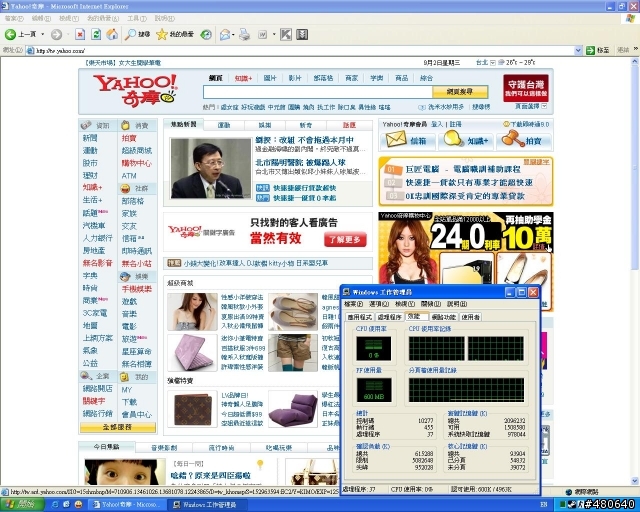
Task: Open the Home page via the house icon
Action: [x=112, y=35]
